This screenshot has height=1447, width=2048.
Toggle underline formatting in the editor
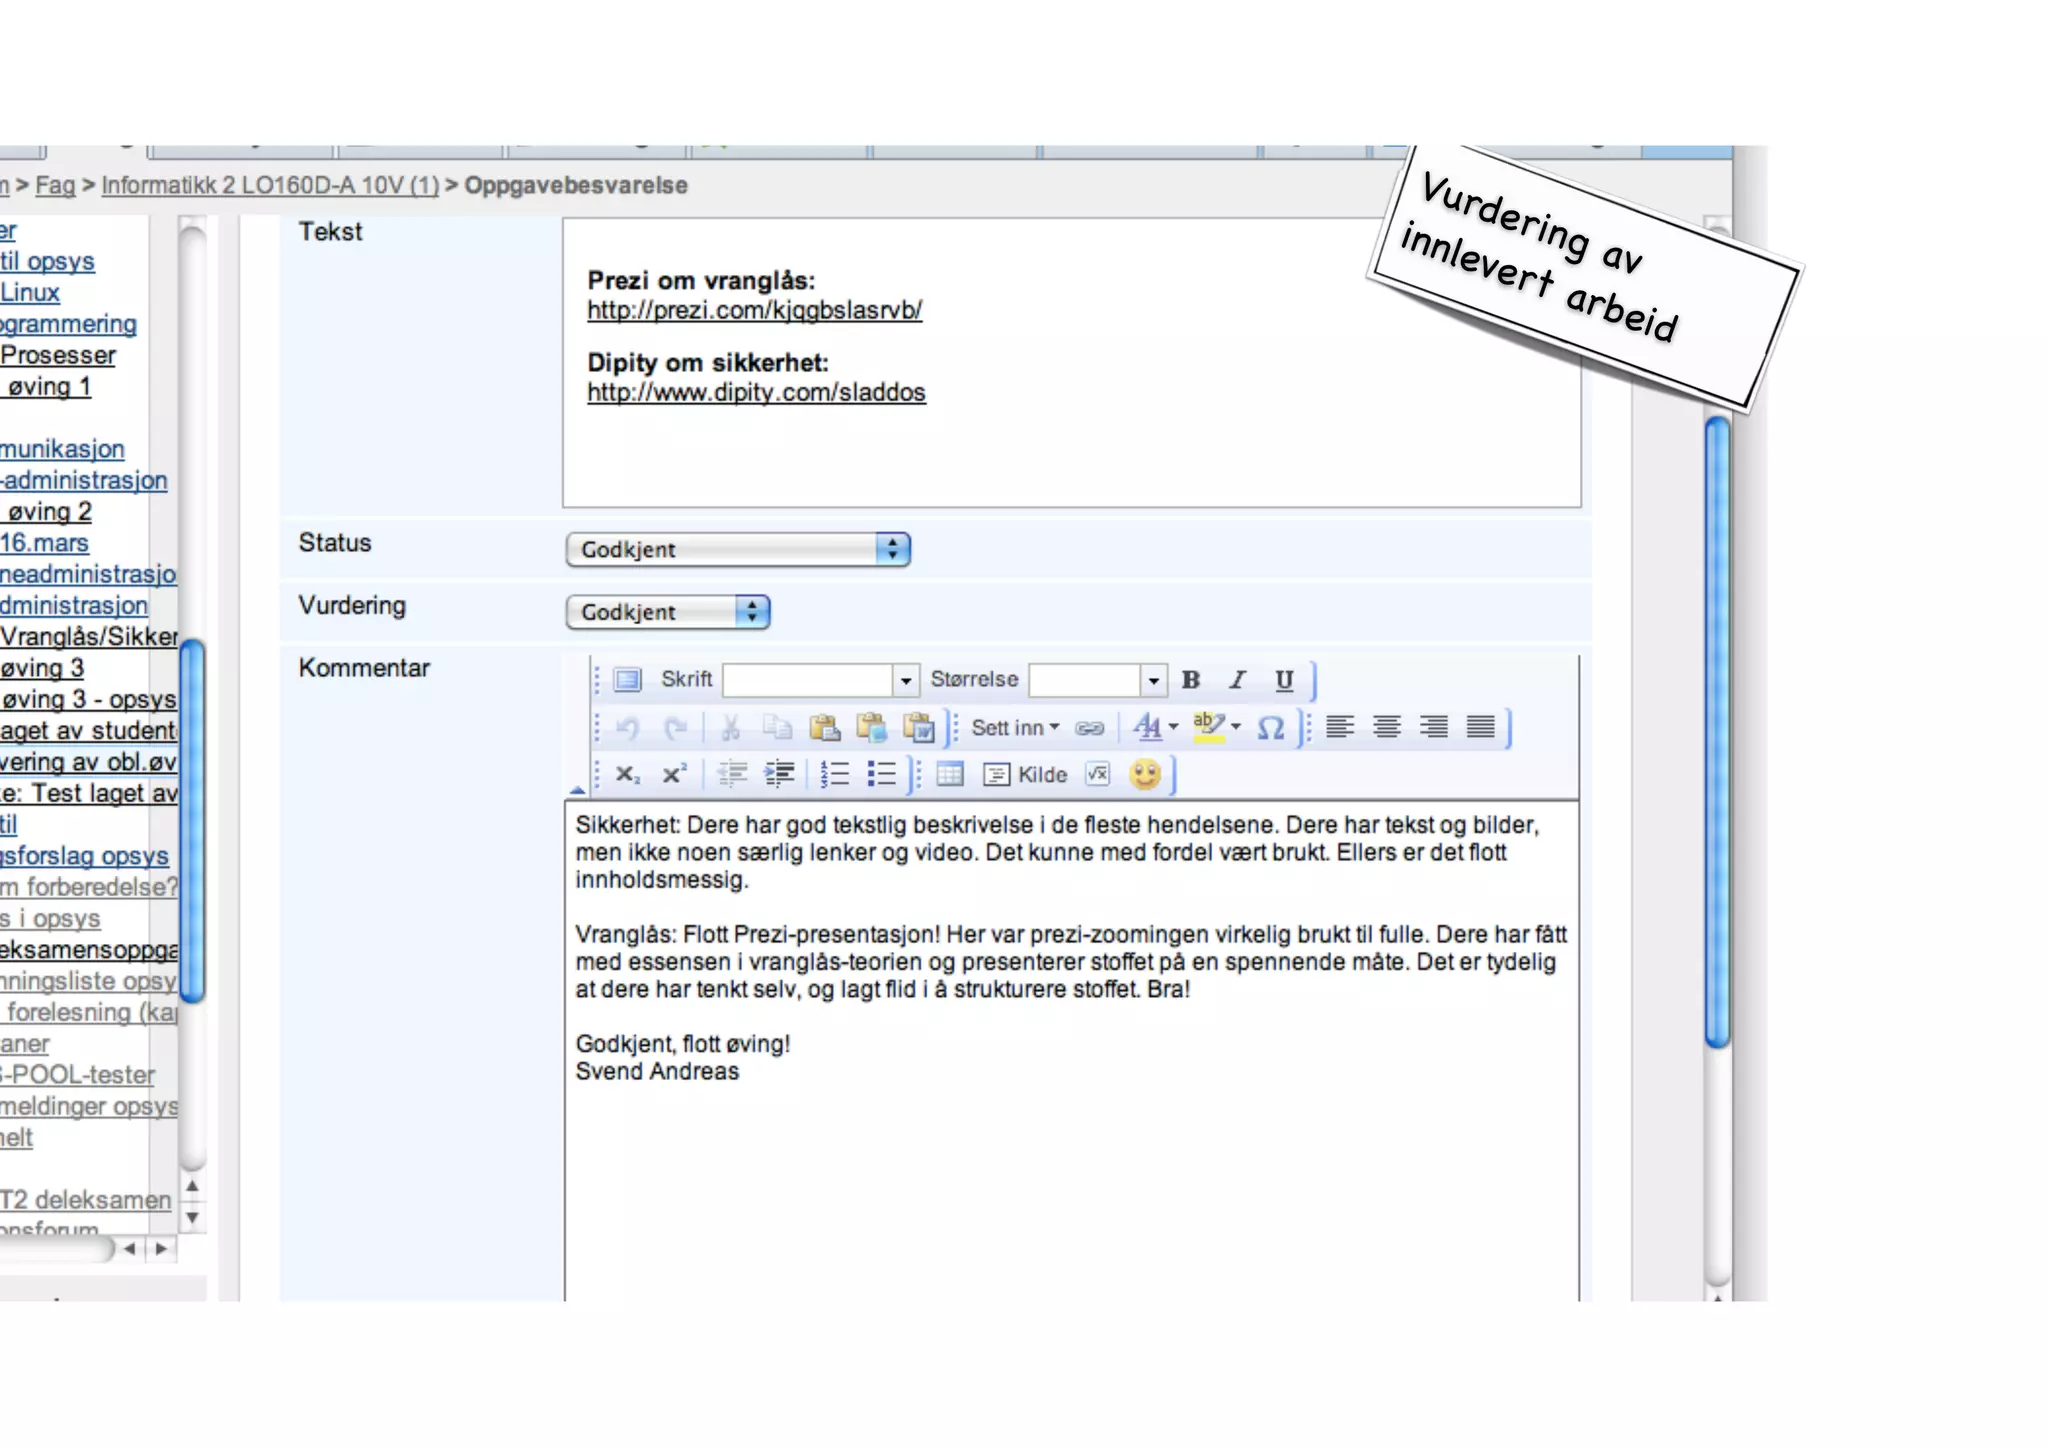click(x=1284, y=680)
